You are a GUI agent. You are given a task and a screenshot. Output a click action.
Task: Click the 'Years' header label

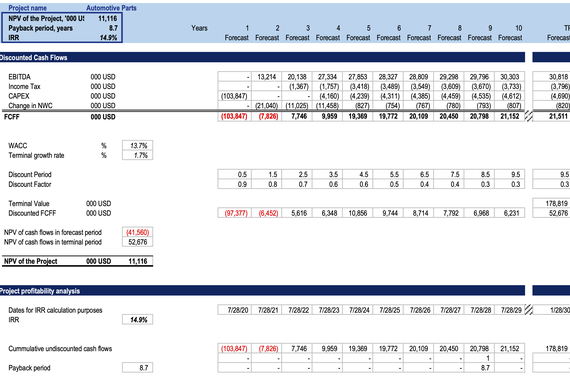click(x=199, y=28)
